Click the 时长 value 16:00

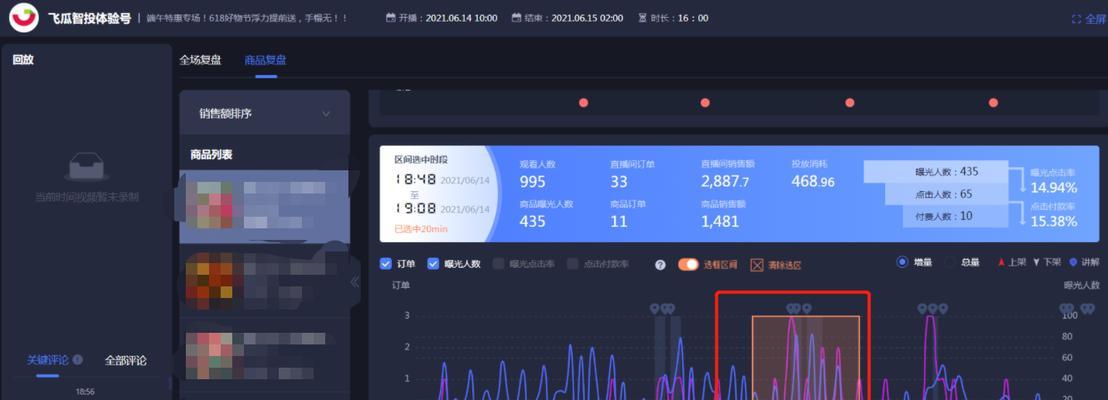pos(692,18)
